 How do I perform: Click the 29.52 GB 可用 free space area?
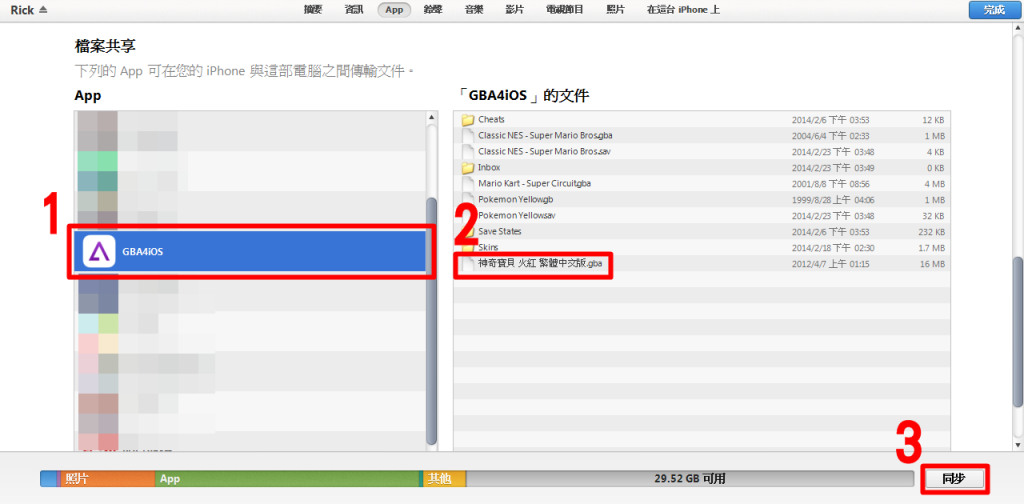[x=690, y=479]
